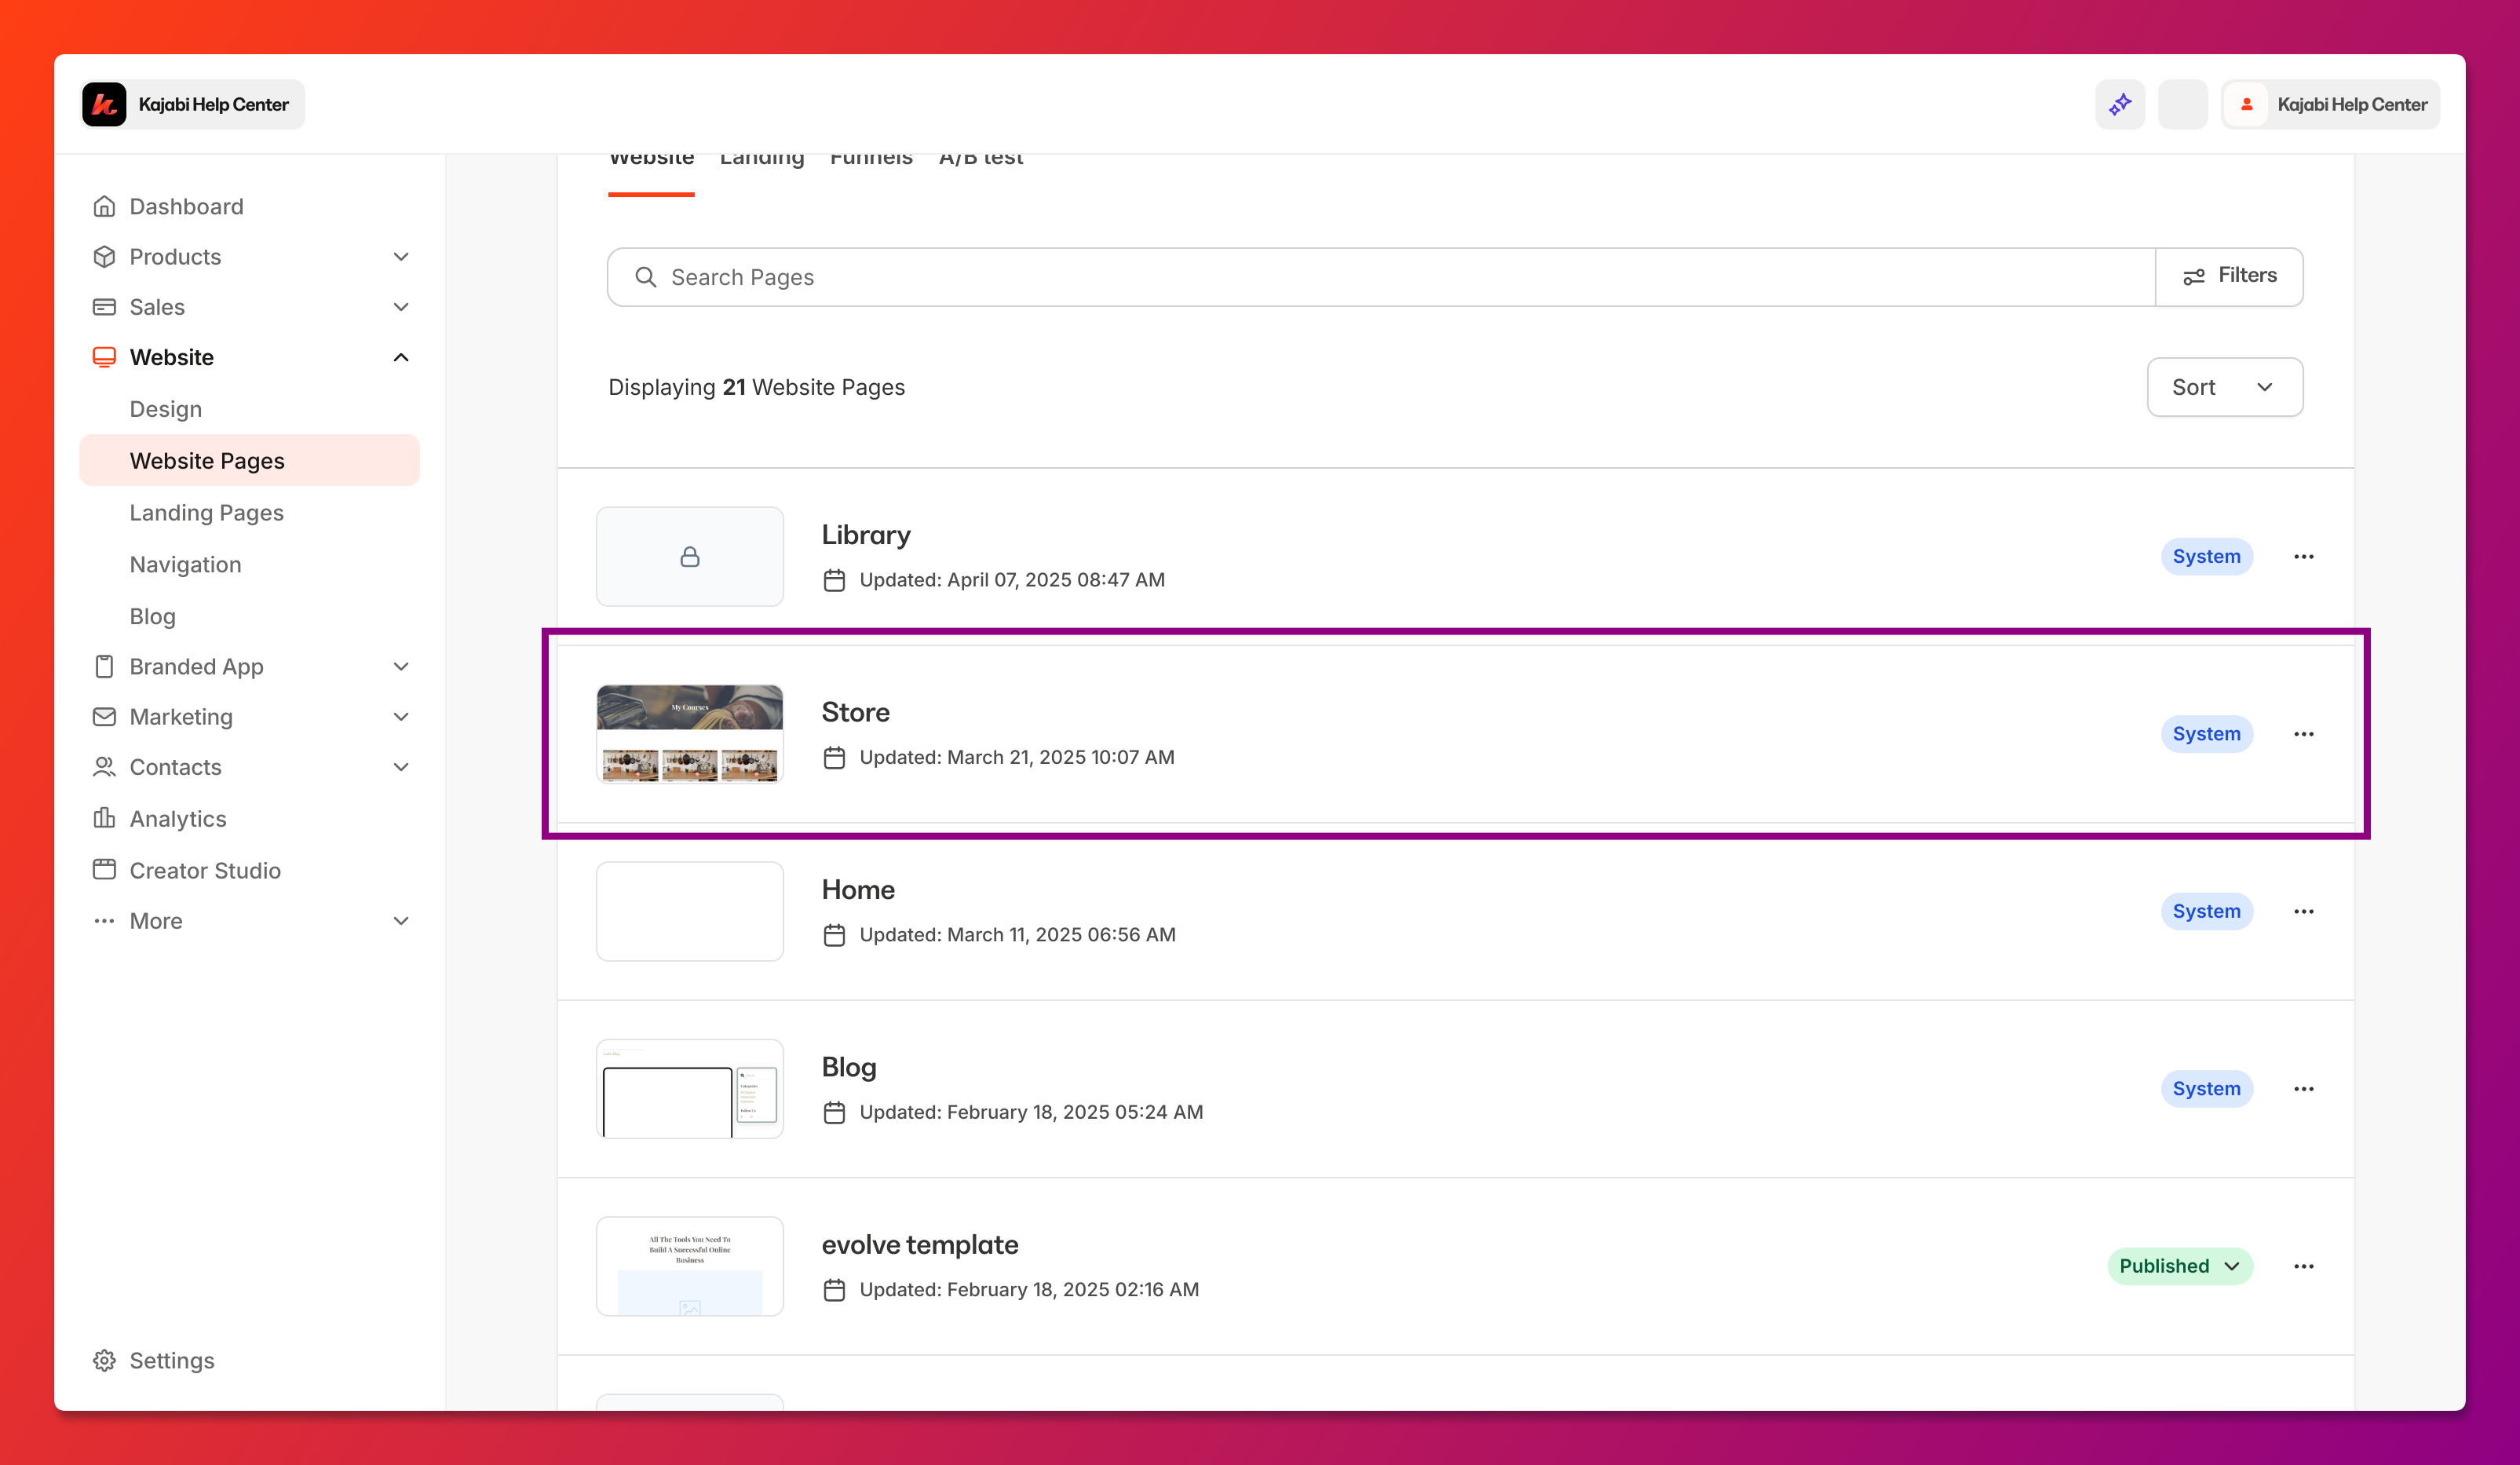The image size is (2520, 1465).
Task: Click the Blog System badge
Action: (x=2206, y=1088)
